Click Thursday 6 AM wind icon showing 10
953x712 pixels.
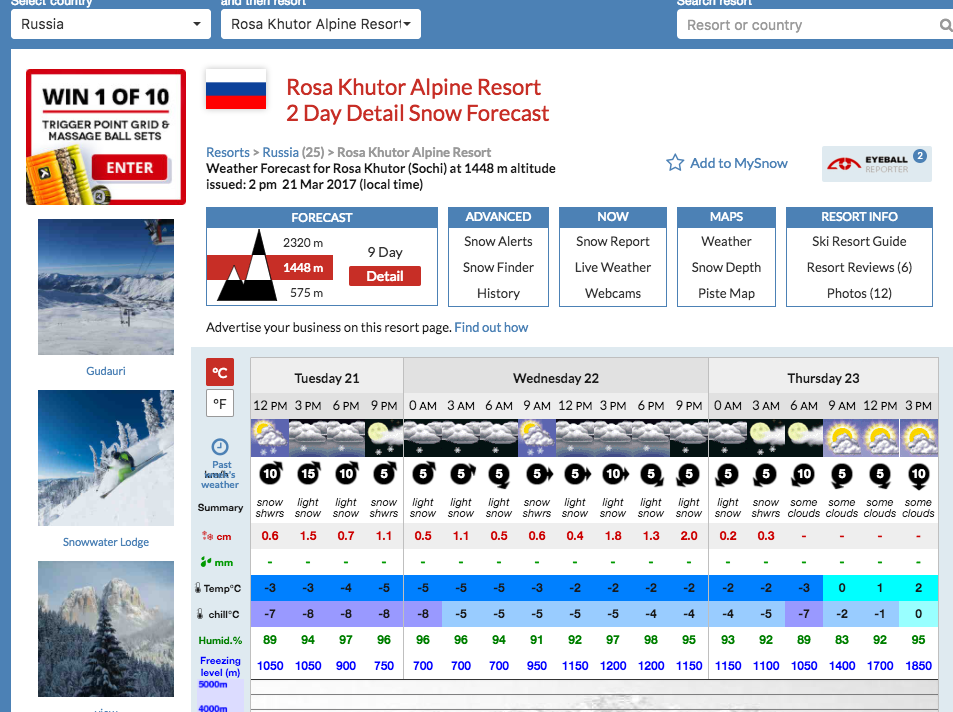point(803,475)
